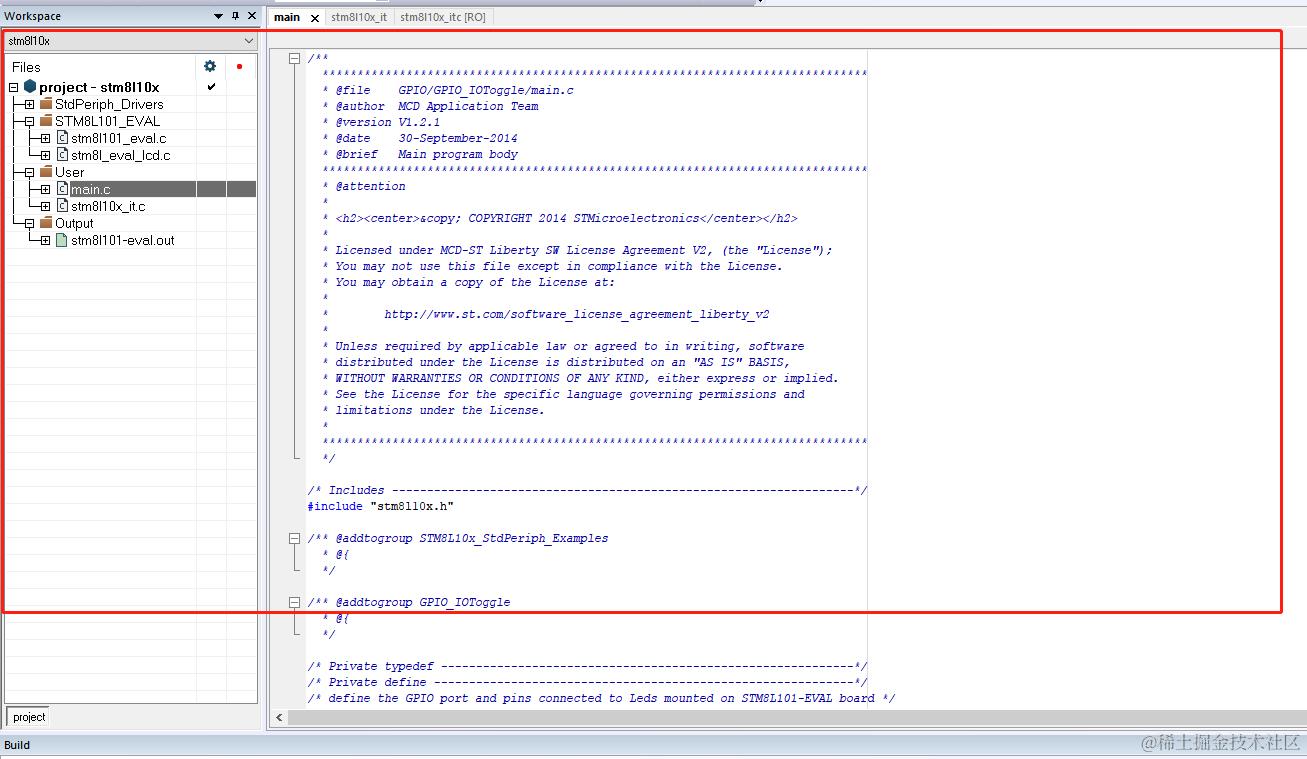Collapse the STM8L10x_StdPeriph_Examples addtogroup fold
1307x759 pixels.
click(x=294, y=539)
